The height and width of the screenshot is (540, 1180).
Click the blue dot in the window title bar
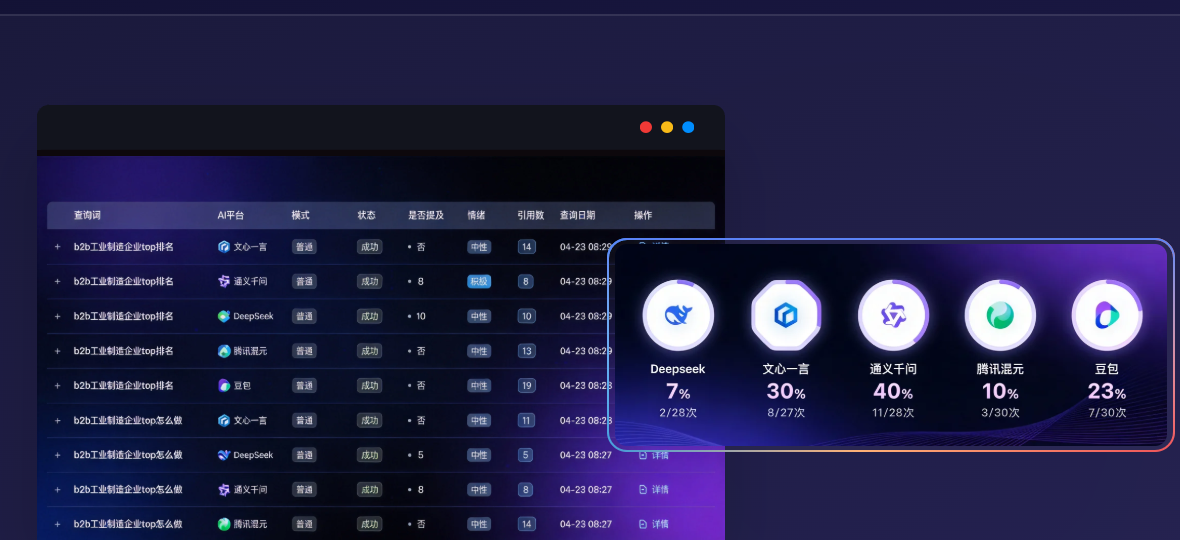[x=688, y=127]
